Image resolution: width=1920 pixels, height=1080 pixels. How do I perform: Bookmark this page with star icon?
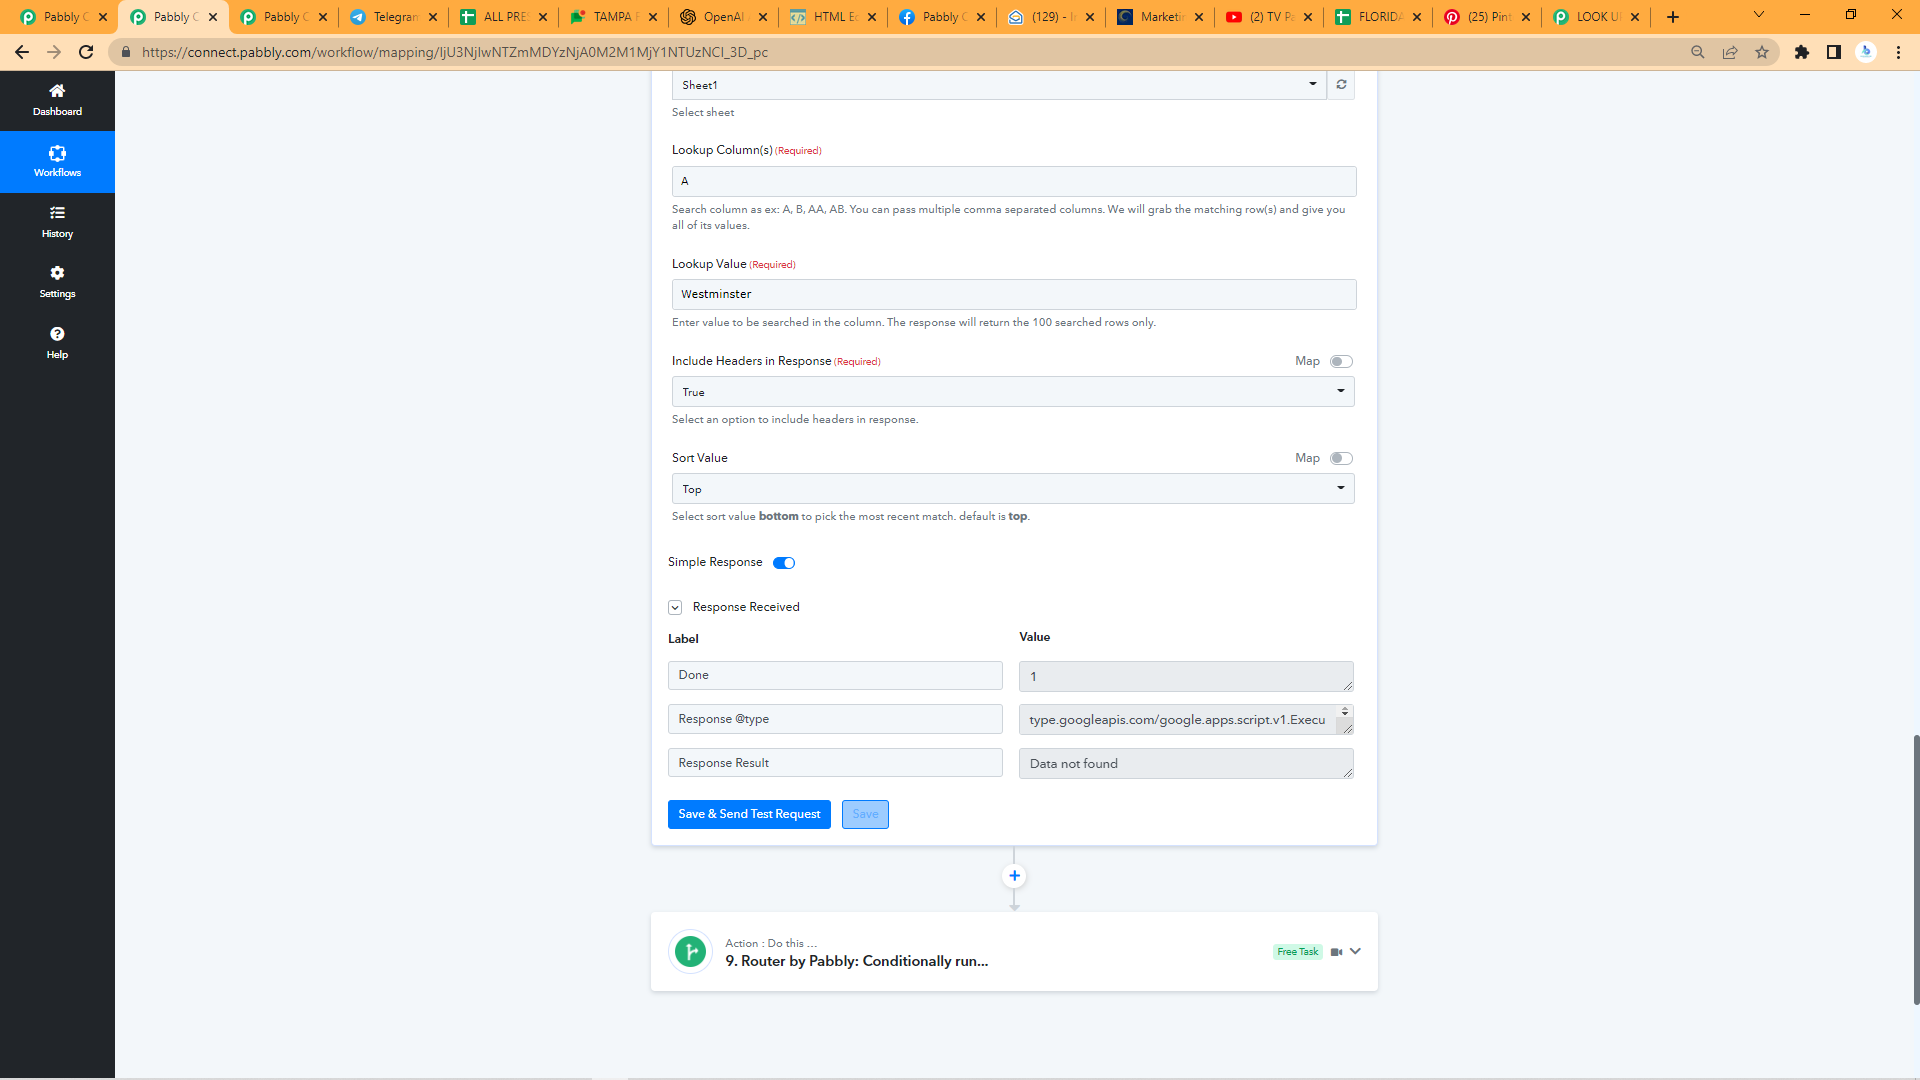1762,52
